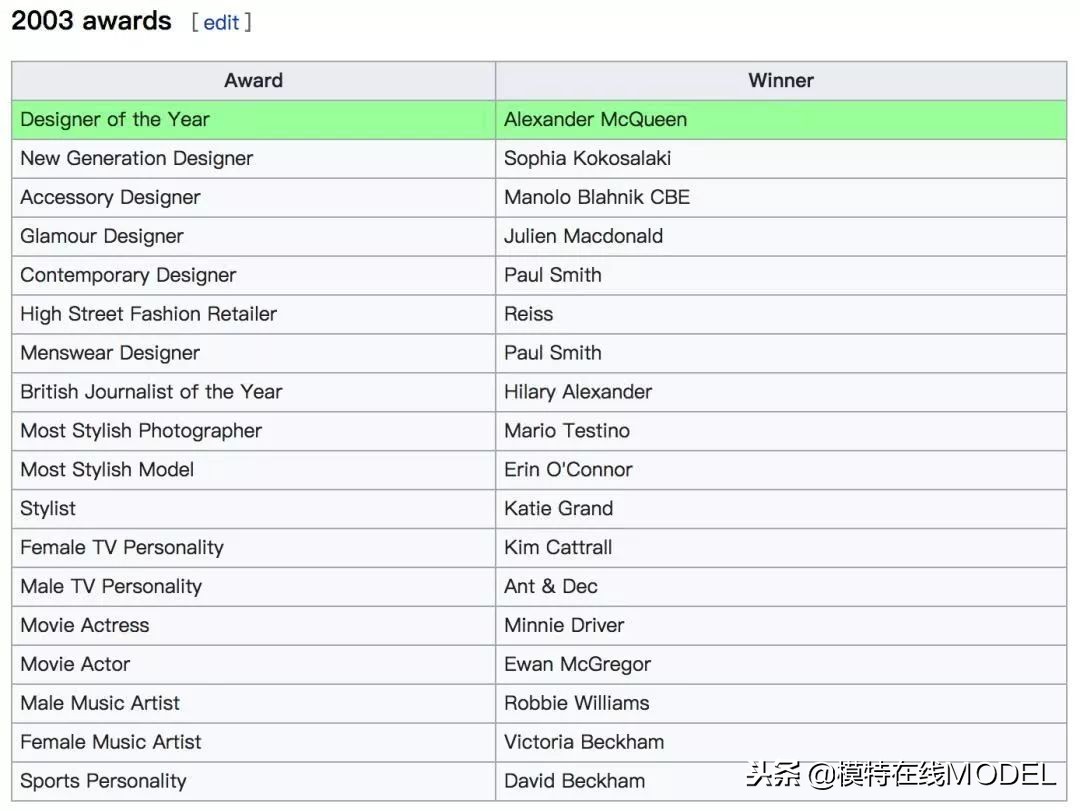Click the Award column header

(x=253, y=81)
